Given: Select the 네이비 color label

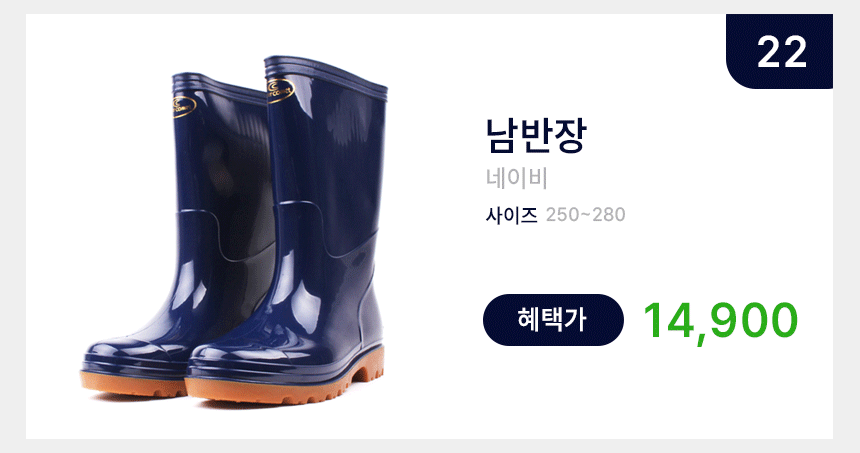Looking at the screenshot, I should [x=517, y=179].
